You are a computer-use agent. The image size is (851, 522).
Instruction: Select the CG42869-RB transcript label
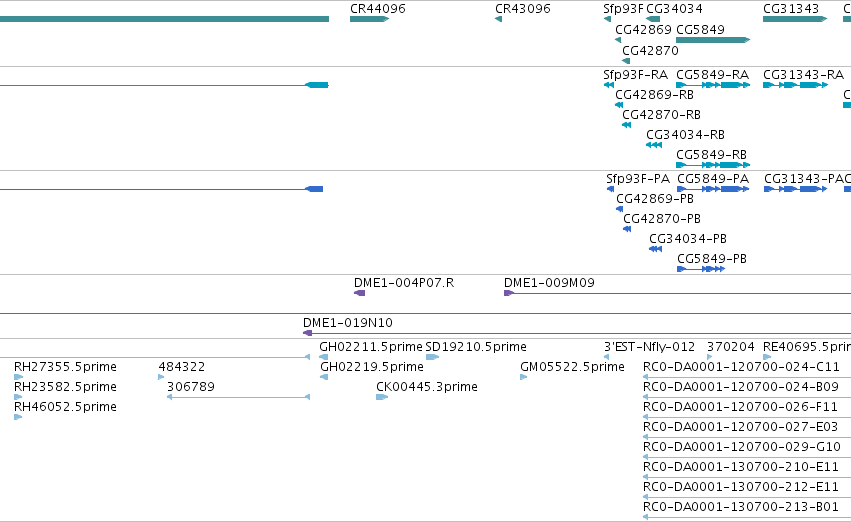655,94
